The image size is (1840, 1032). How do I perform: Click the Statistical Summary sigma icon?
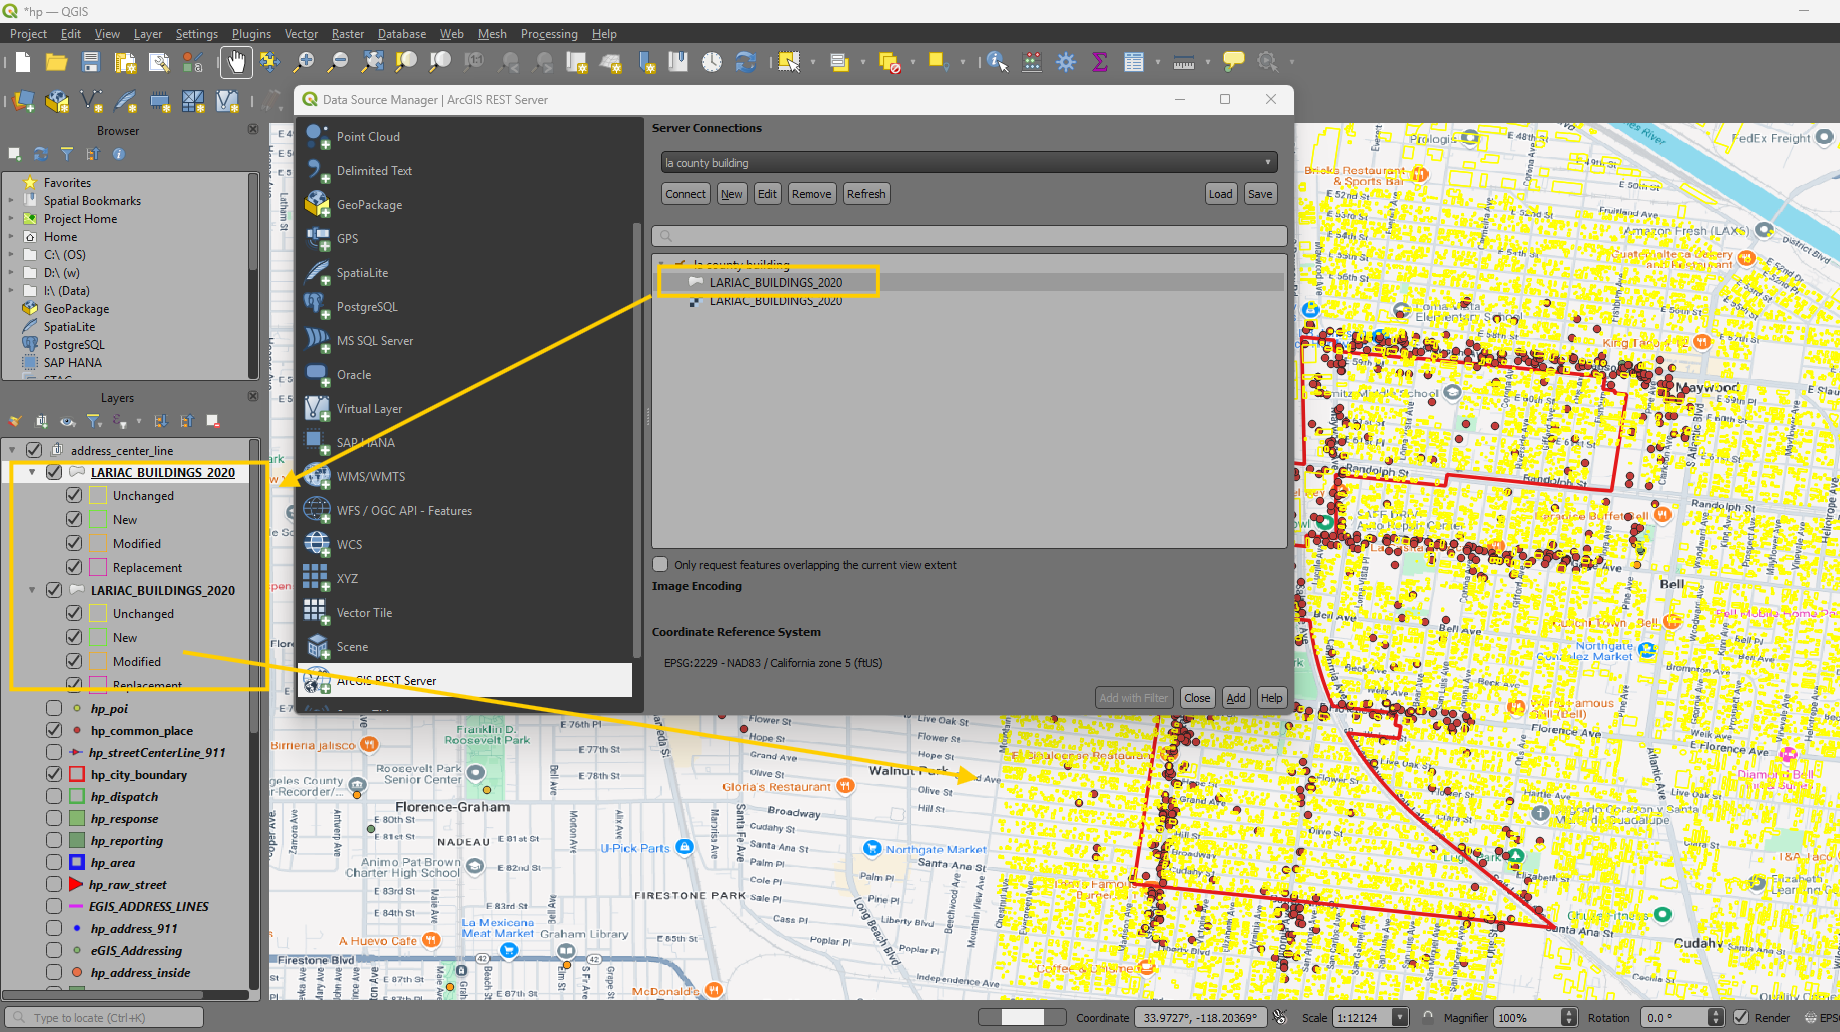1100,62
